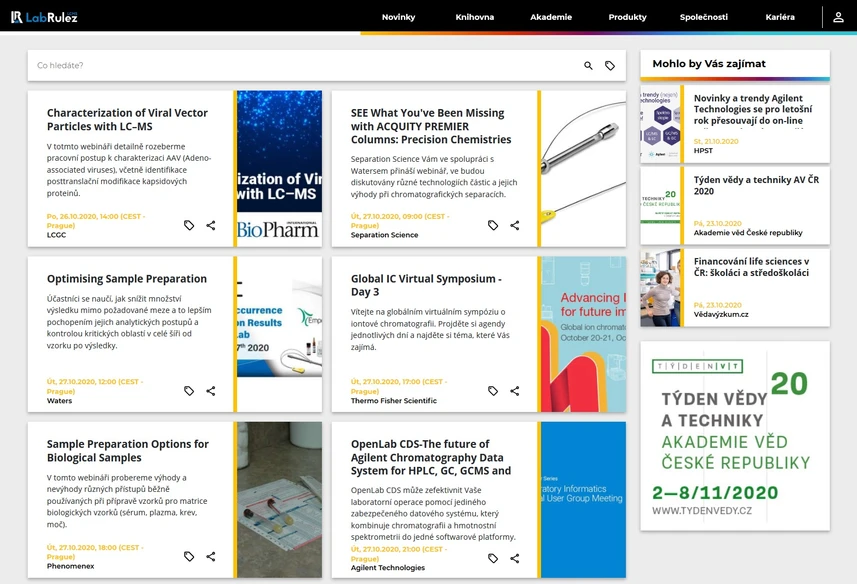Viewport: 857px width, 584px height.
Task: Open 'Optimising Sample Preparation' title
Action: click(x=127, y=279)
